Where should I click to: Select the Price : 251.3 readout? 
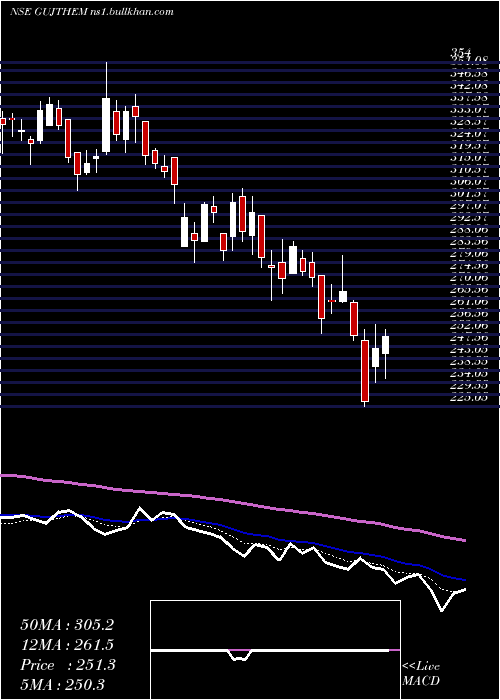[68, 665]
